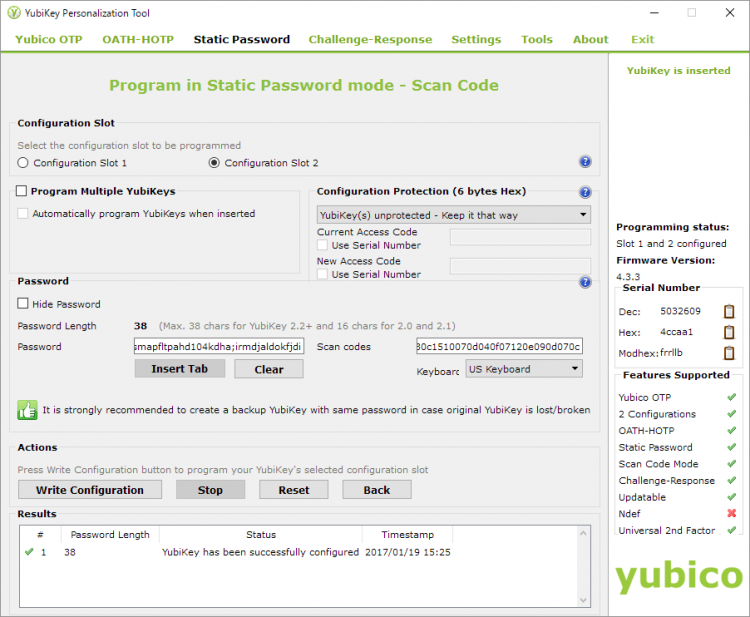
Task: Click the Insert Tab button
Action: pyautogui.click(x=180, y=369)
